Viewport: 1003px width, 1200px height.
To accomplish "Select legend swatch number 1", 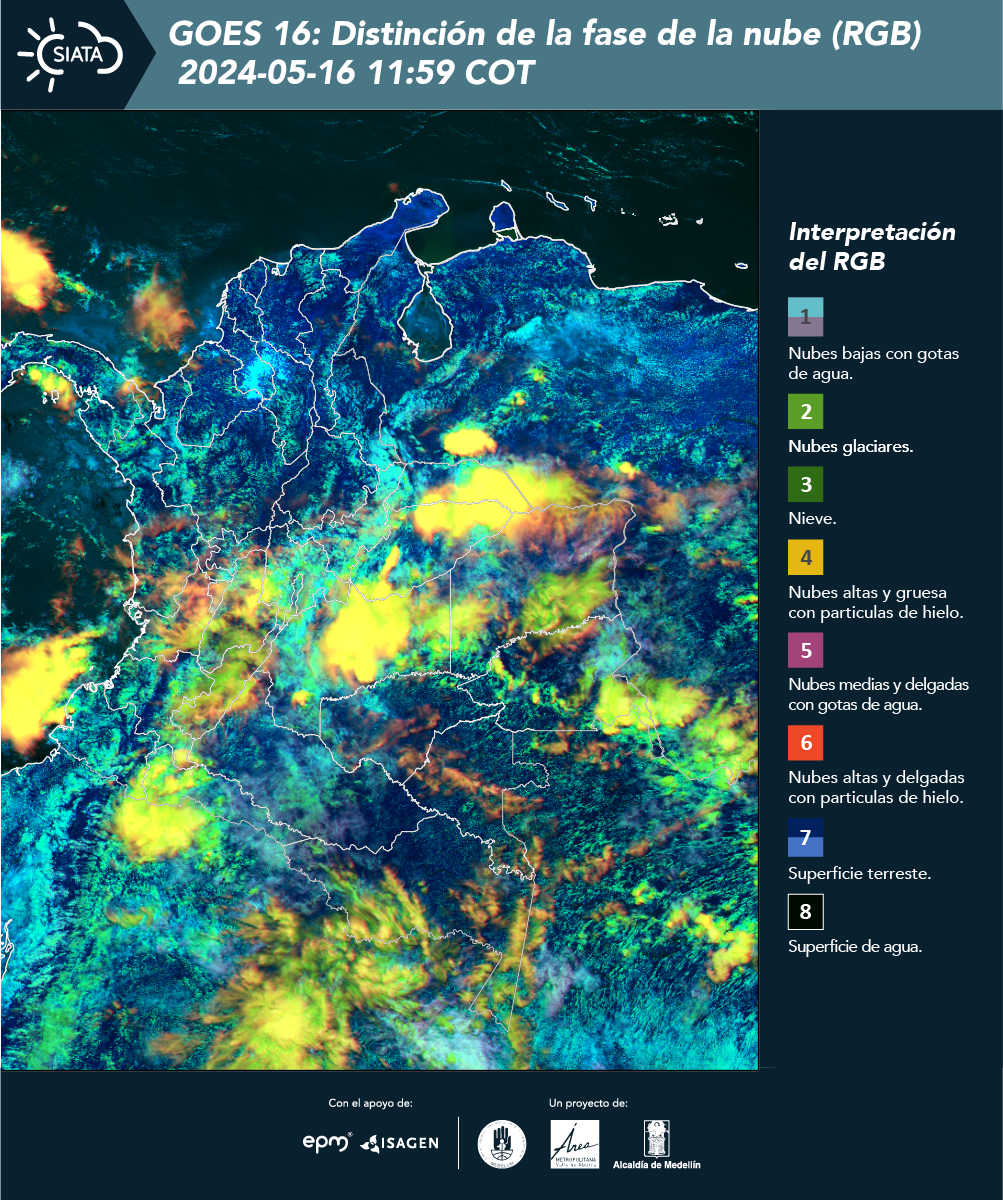I will (805, 316).
